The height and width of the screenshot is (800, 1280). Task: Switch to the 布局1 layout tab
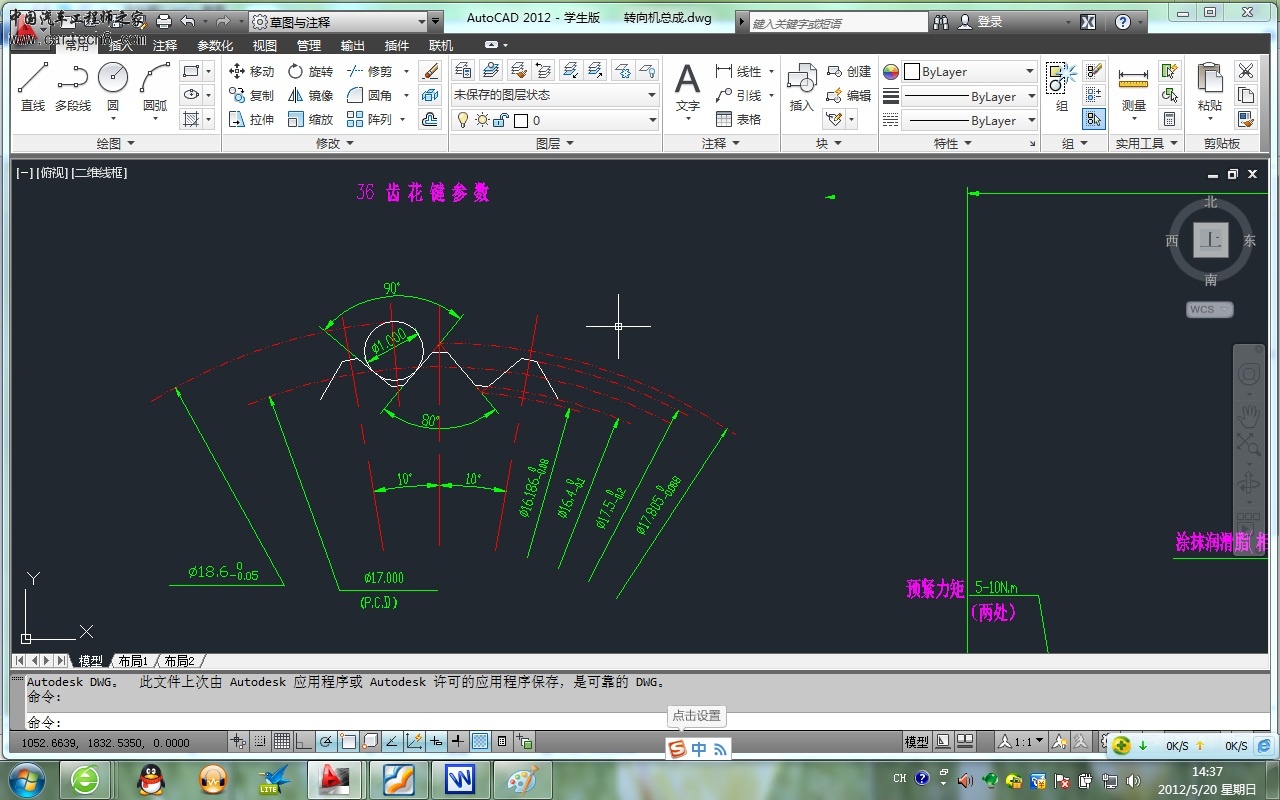click(x=133, y=661)
